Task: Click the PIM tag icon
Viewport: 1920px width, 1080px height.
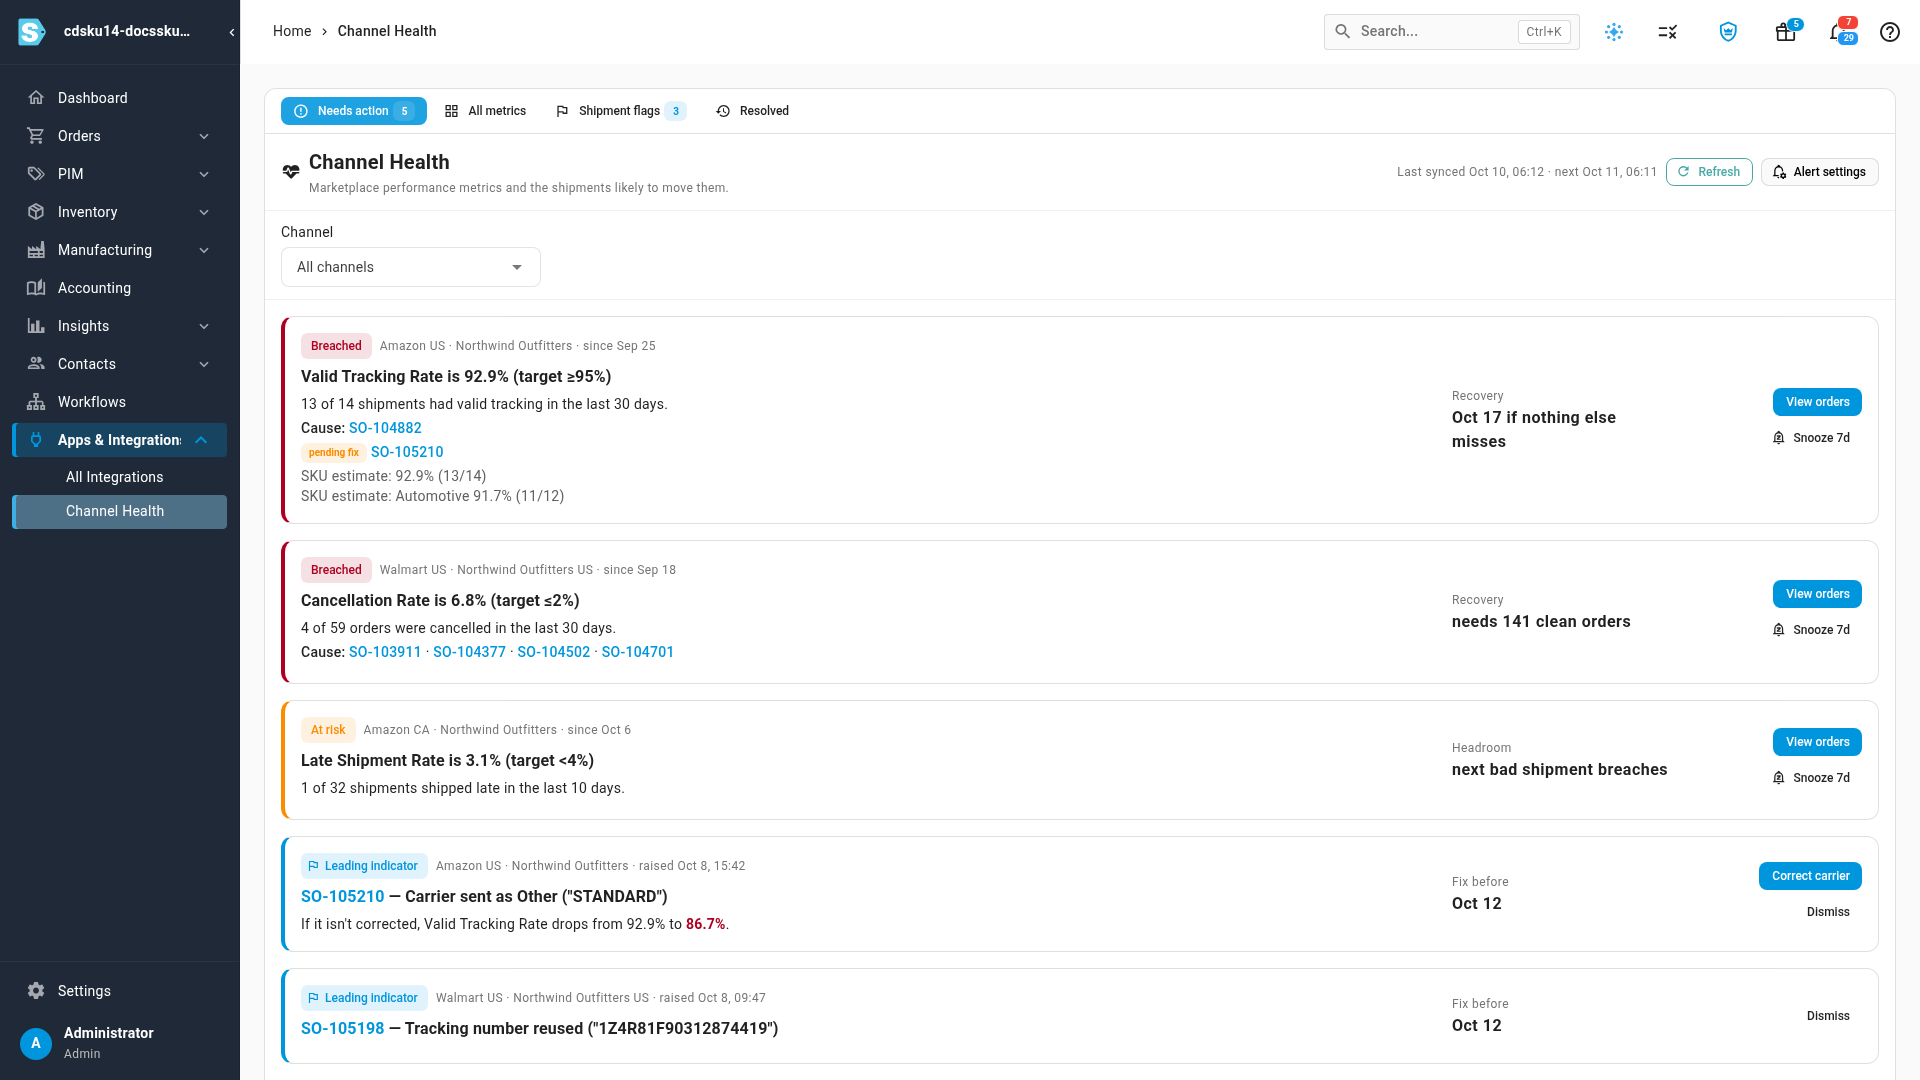Action: click(x=36, y=174)
